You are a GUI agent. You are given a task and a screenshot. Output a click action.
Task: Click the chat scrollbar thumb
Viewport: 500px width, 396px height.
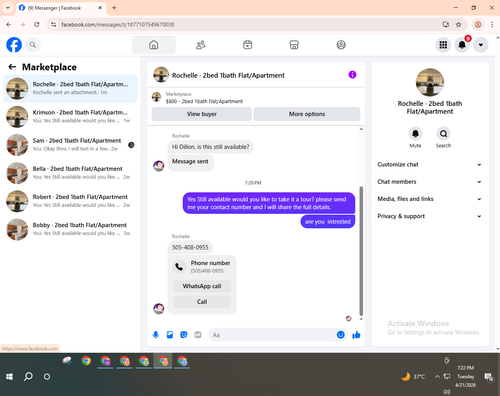point(361,251)
